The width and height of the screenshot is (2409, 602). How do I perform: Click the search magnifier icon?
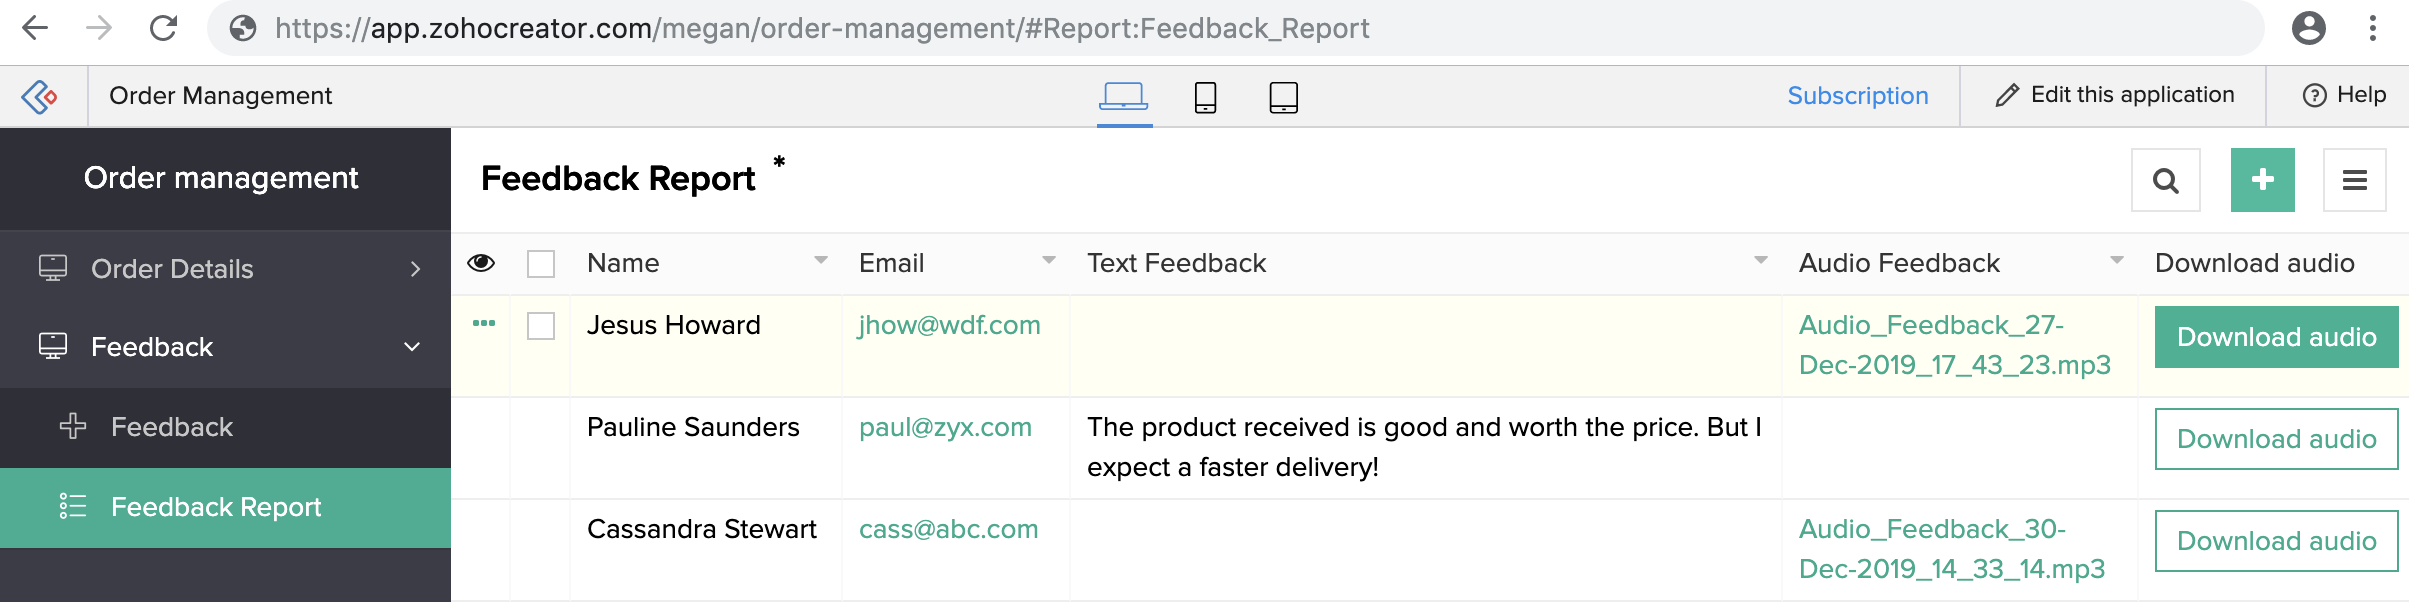pos(2165,181)
